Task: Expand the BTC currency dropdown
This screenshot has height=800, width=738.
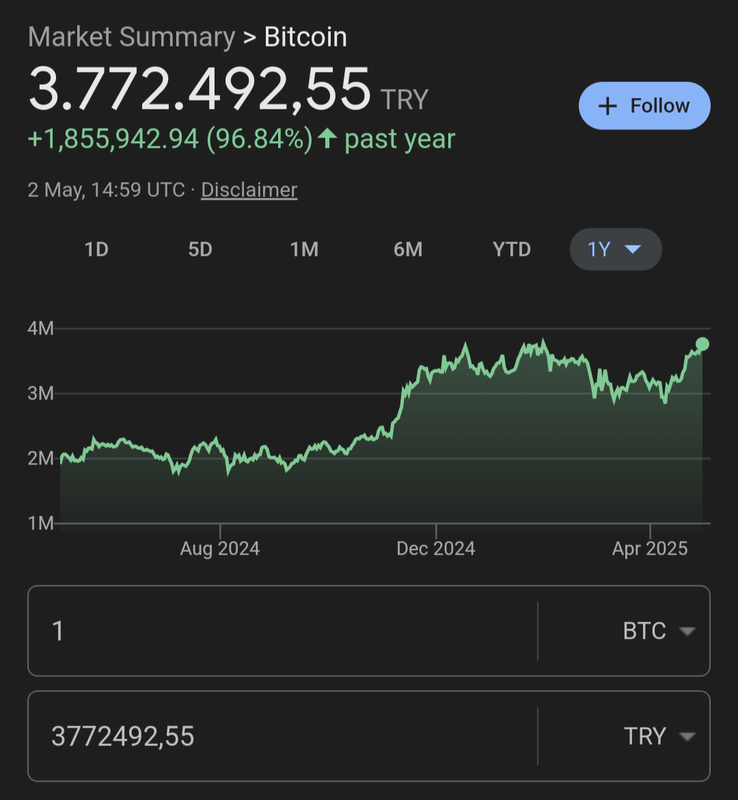Action: tap(687, 631)
